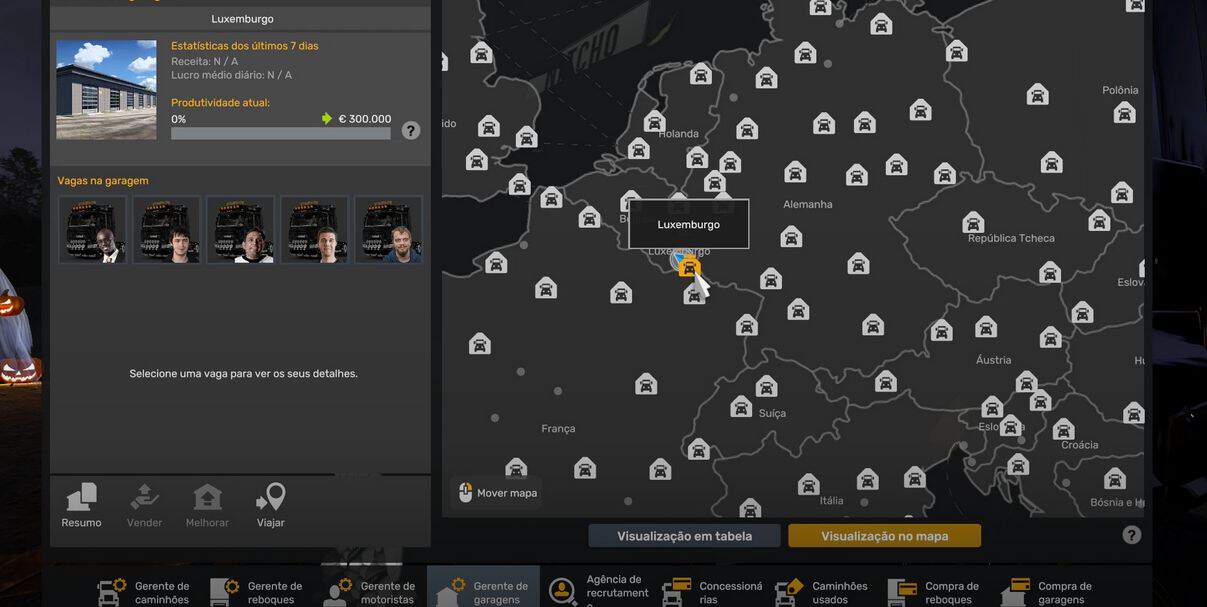Open help next to productivity bar
The height and width of the screenshot is (607, 1207).
[411, 130]
